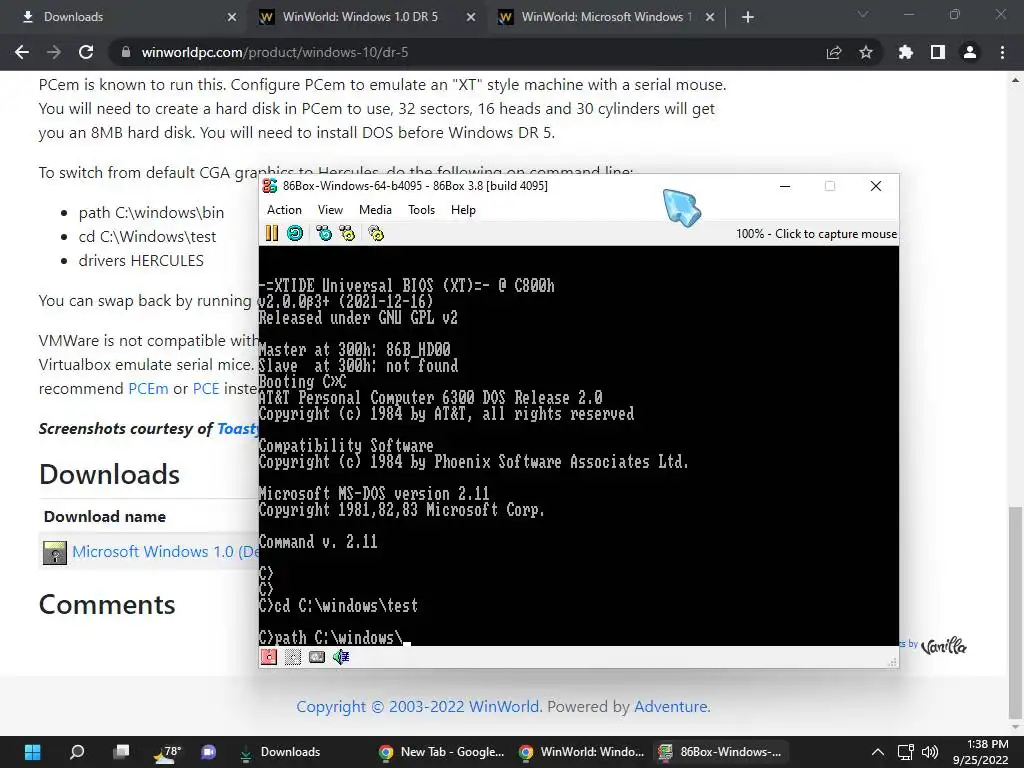Expand hidden system tray icons
1024x768 pixels.
pyautogui.click(x=878, y=752)
